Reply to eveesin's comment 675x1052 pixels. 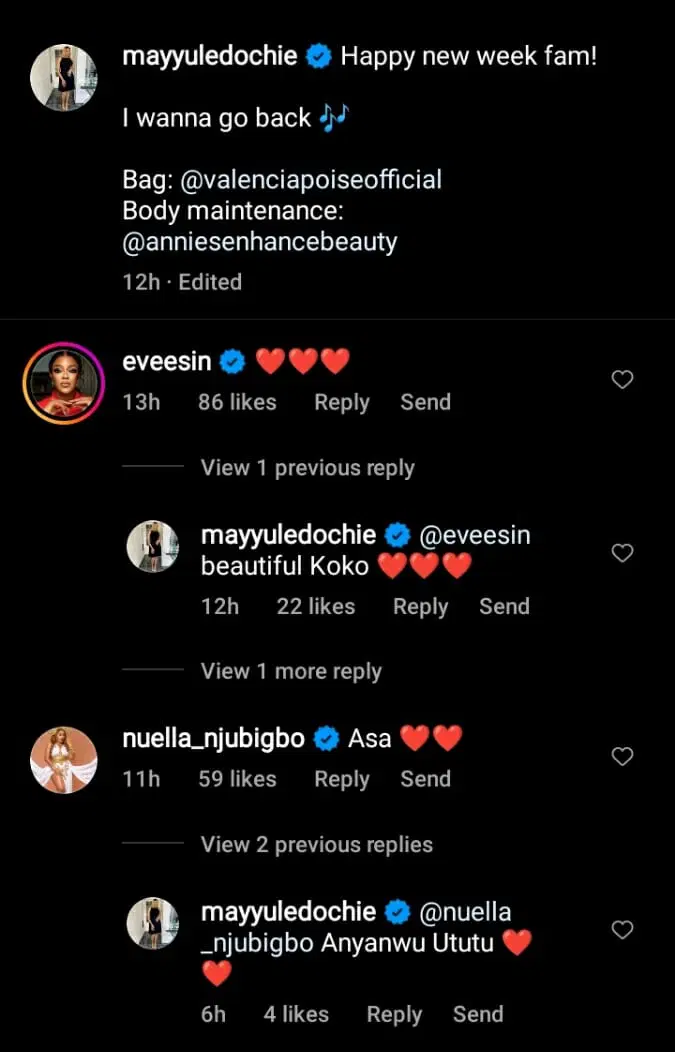[x=342, y=402]
